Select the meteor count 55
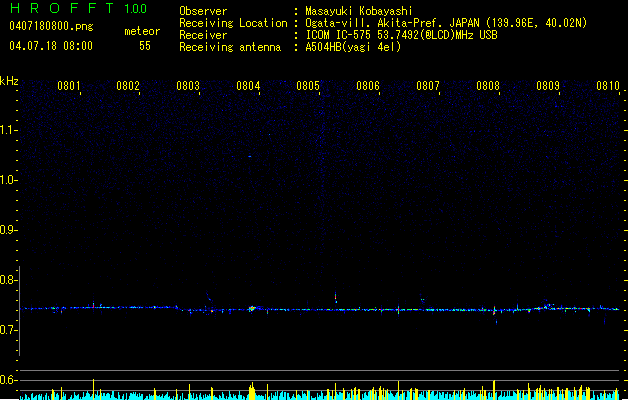Viewport: 629px width, 400px height. (145, 46)
